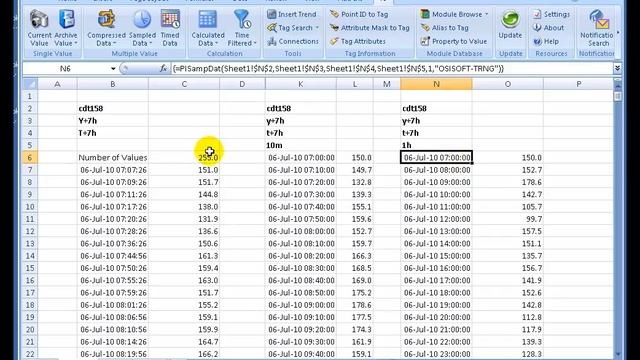Select Property to Value
The image size is (640, 360).
point(453,41)
